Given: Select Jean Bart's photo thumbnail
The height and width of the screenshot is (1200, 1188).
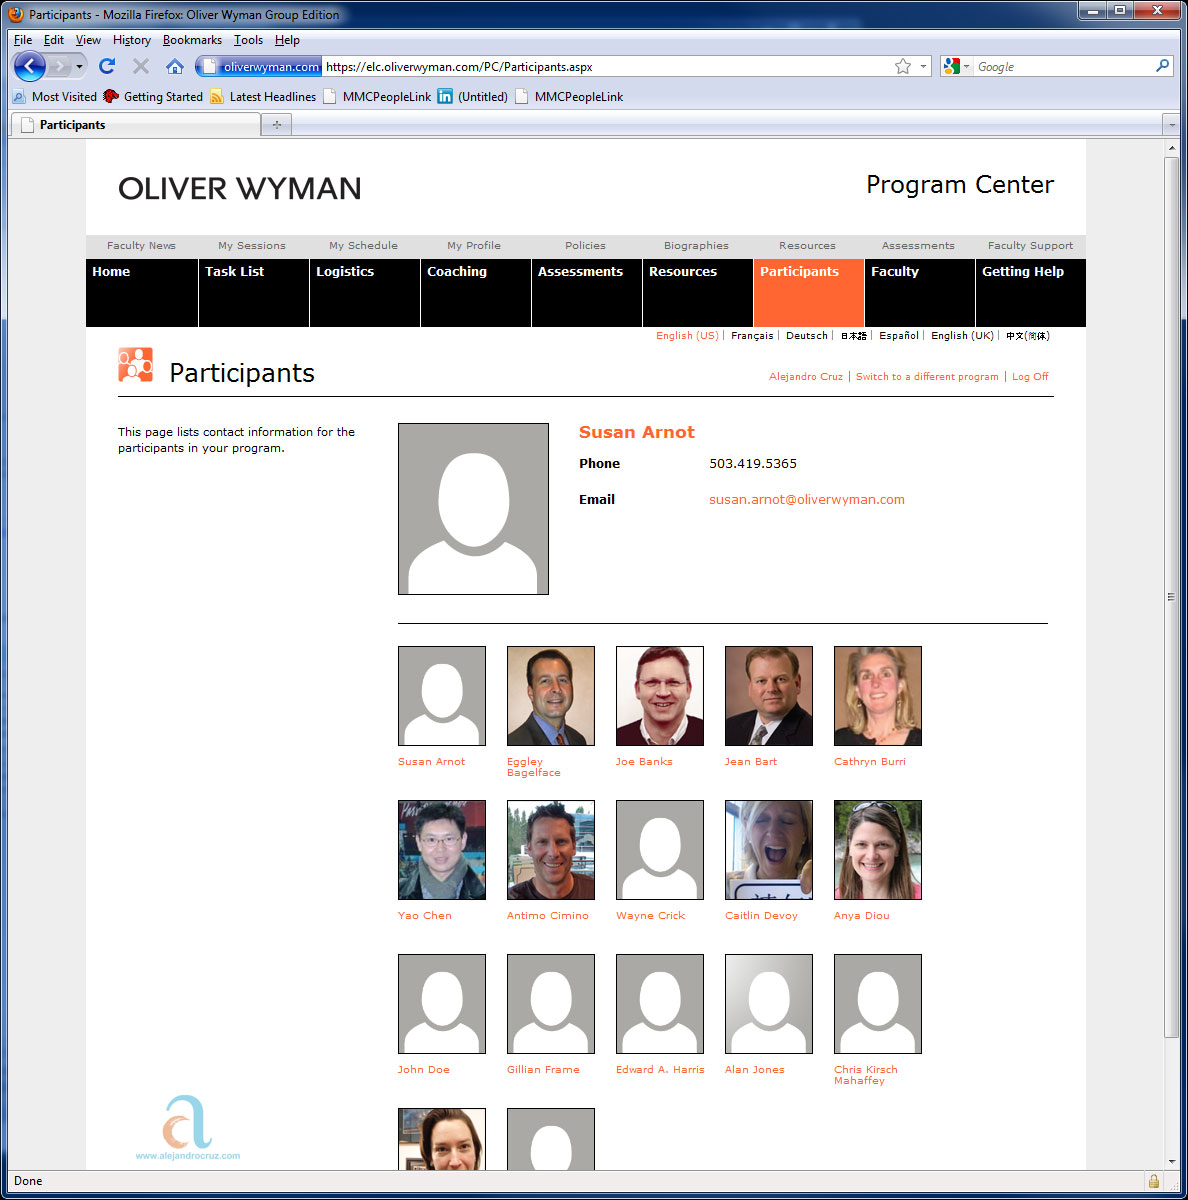Looking at the screenshot, I should click(769, 696).
